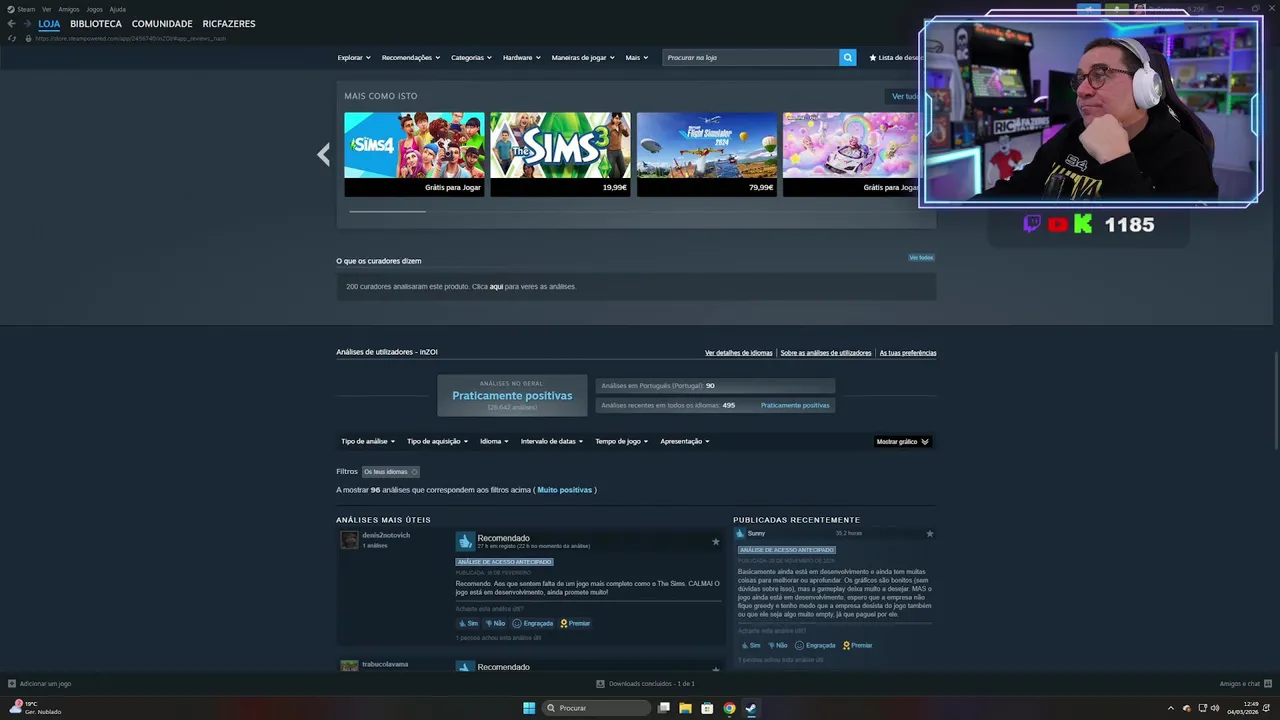Viewport: 1280px width, 720px height.
Task: Open the Ajuda menu
Action: (118, 9)
